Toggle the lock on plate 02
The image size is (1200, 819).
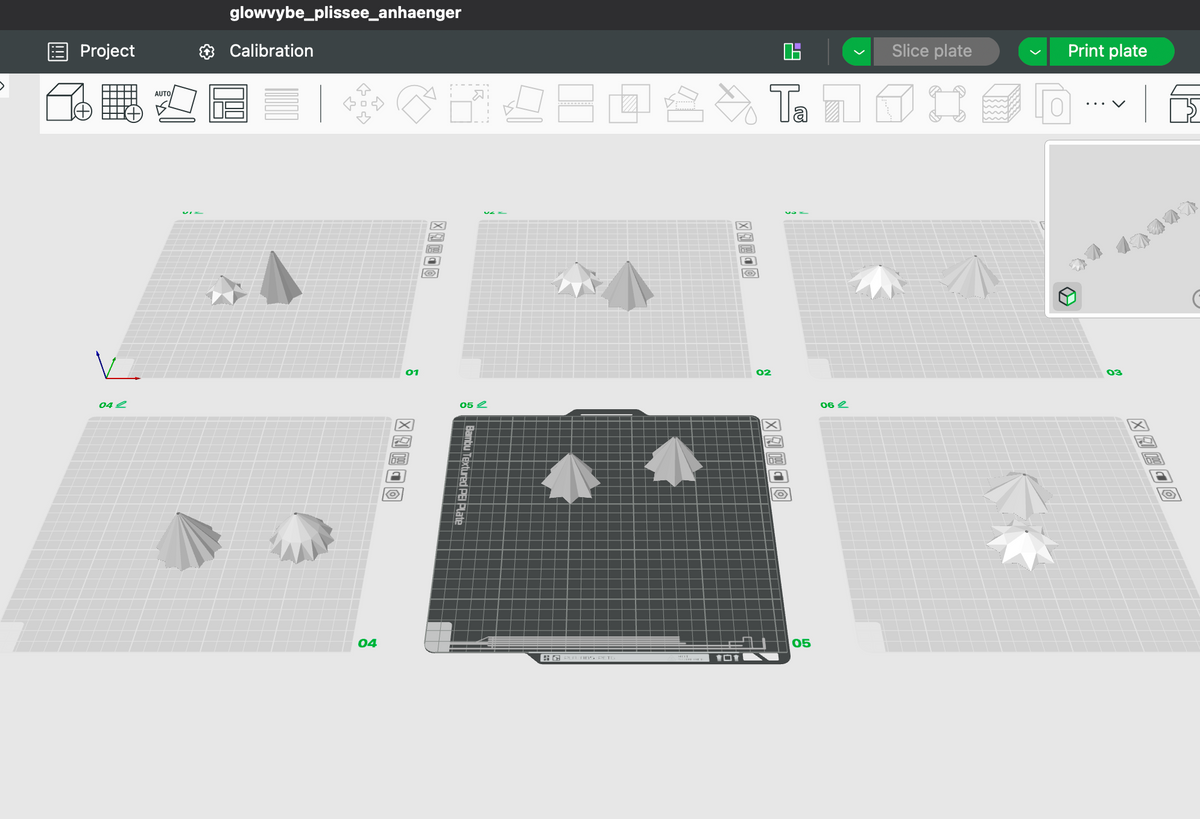(x=748, y=260)
